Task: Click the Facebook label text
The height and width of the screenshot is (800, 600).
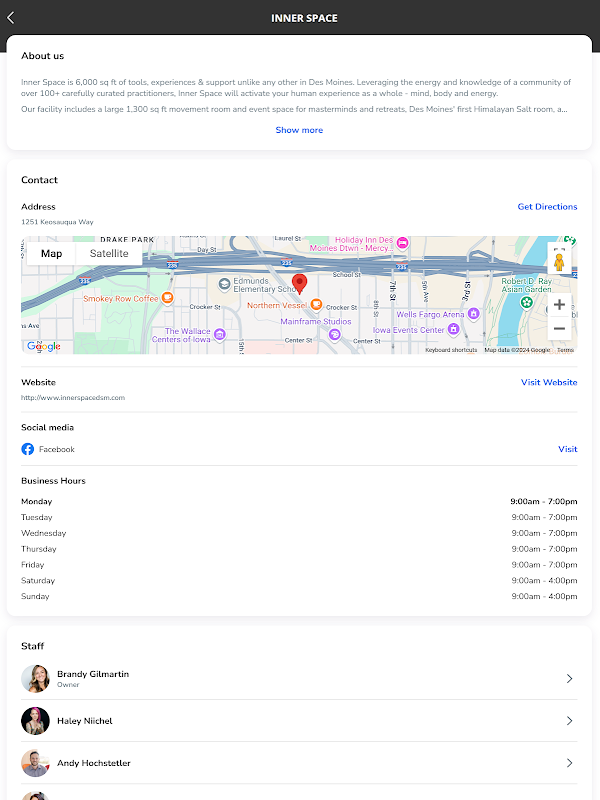Action: coord(57,449)
